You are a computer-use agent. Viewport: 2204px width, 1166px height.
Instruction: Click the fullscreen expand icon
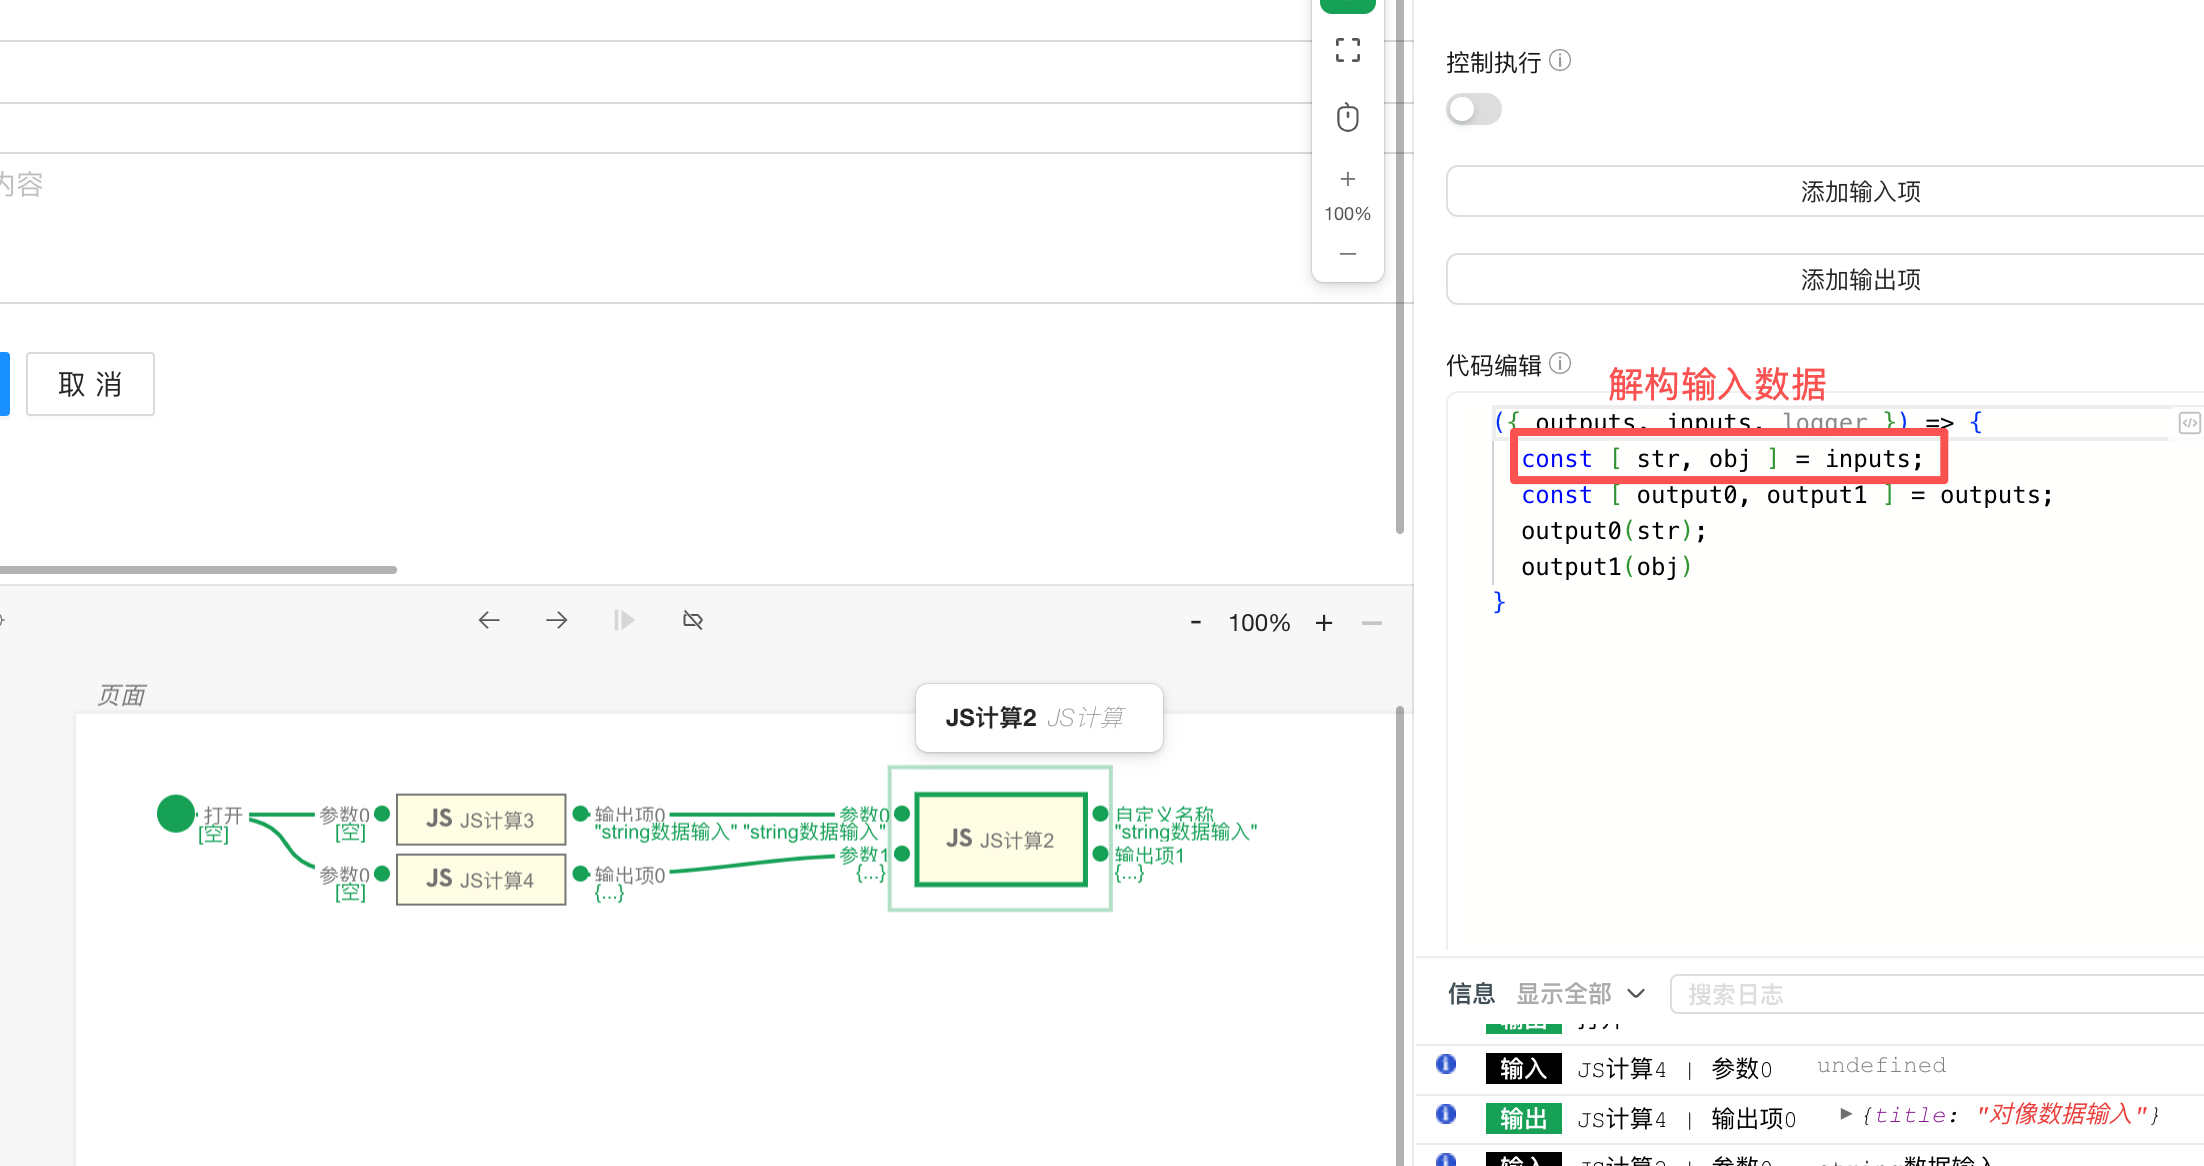click(1347, 50)
